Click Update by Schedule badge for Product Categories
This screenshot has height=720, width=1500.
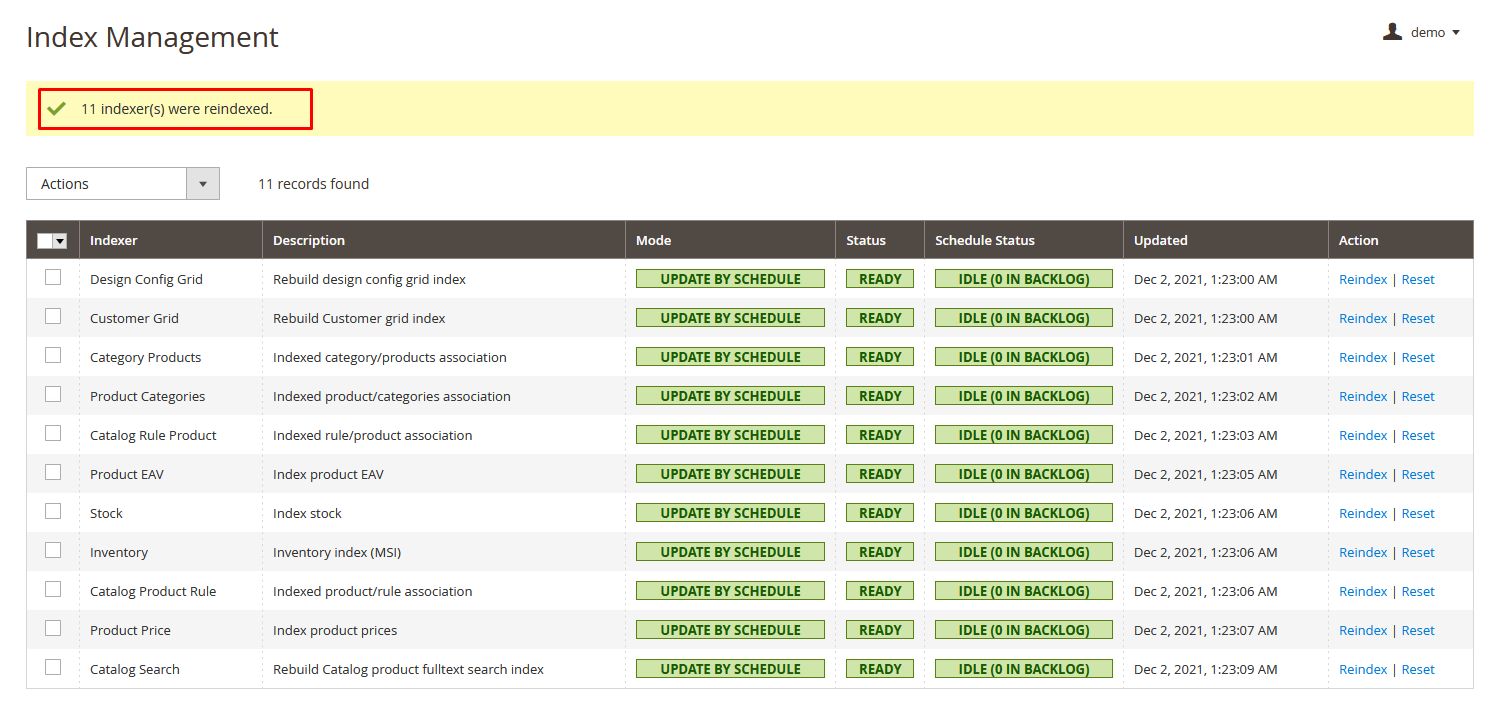(730, 396)
